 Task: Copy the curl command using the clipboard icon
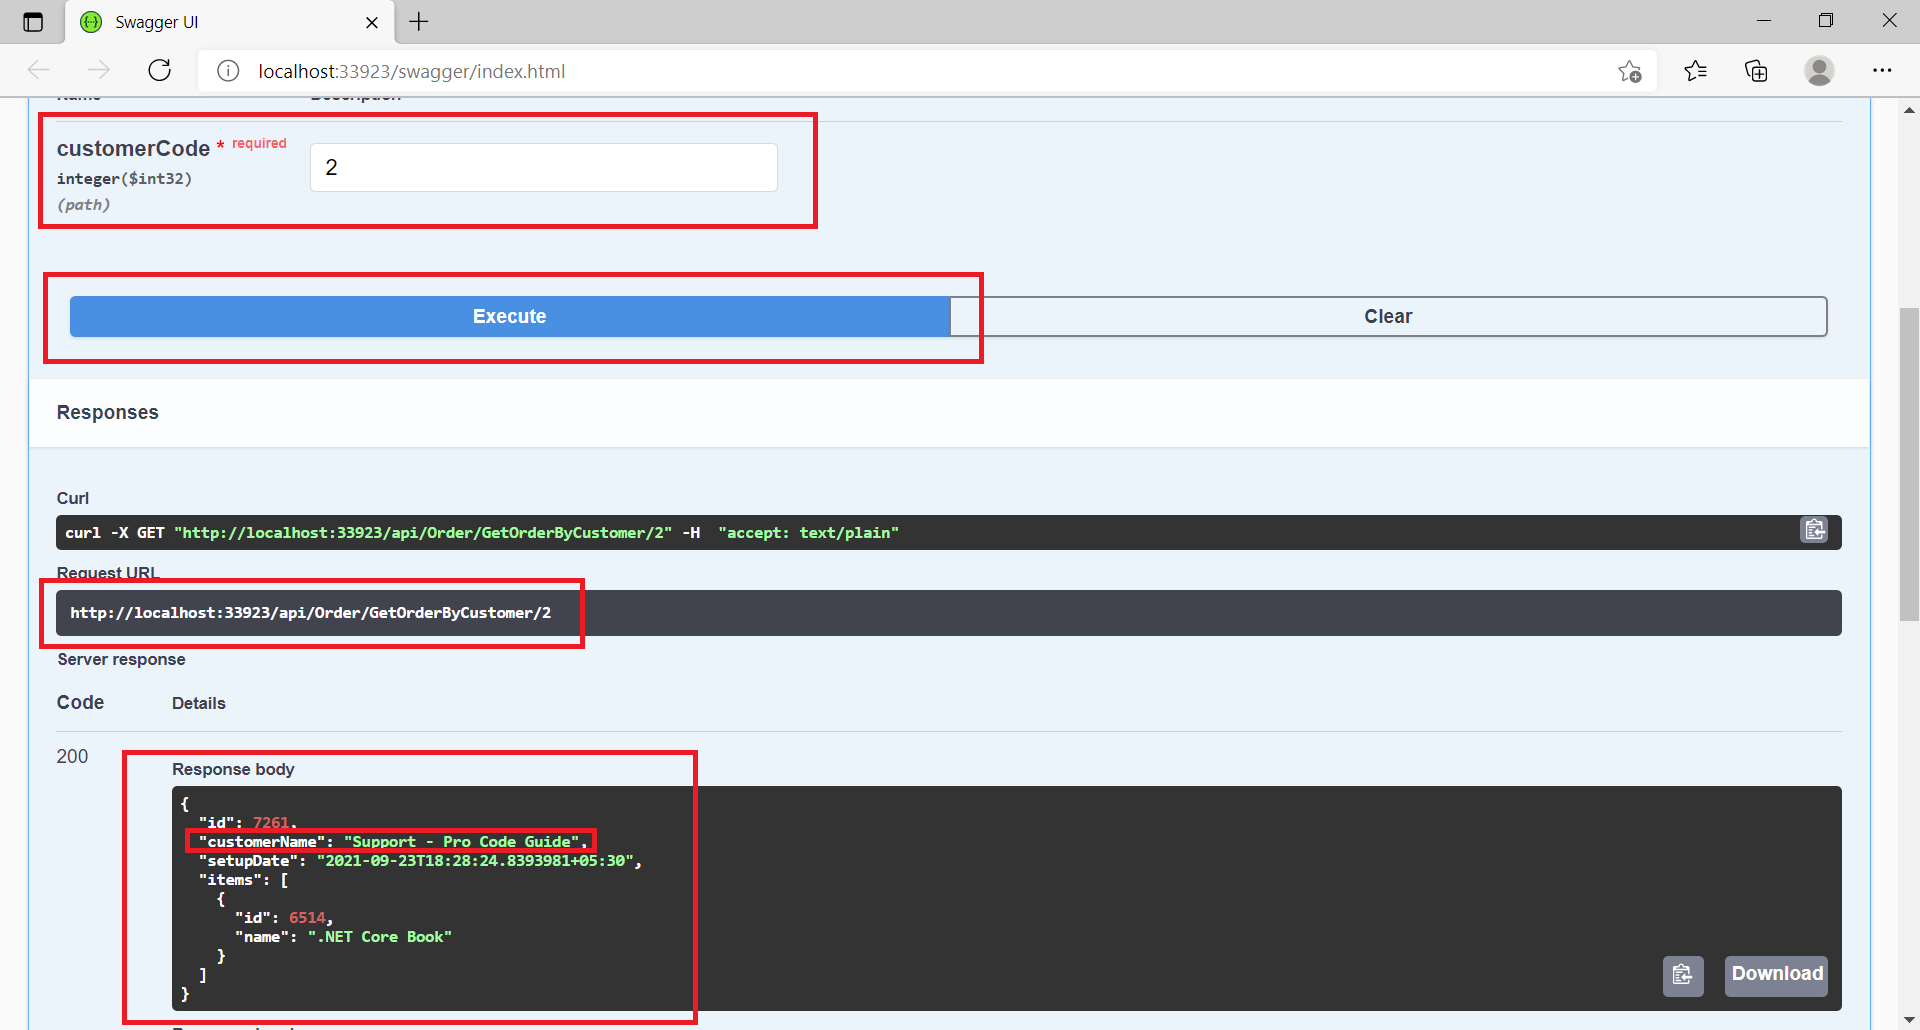pyautogui.click(x=1815, y=530)
